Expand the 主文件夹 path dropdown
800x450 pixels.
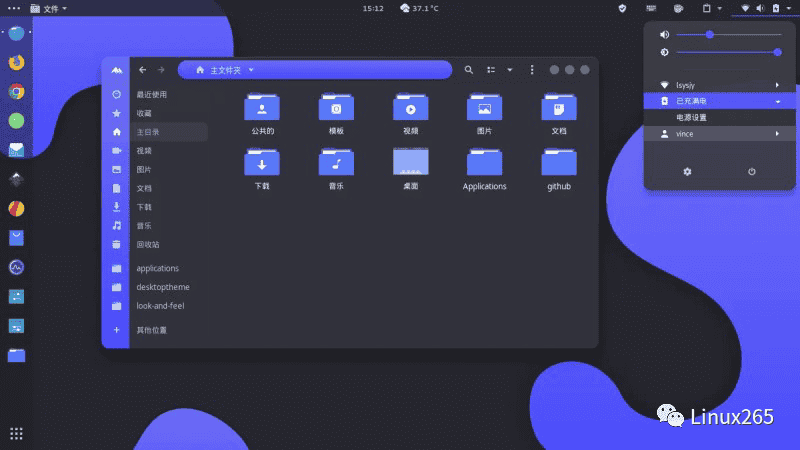pos(251,70)
